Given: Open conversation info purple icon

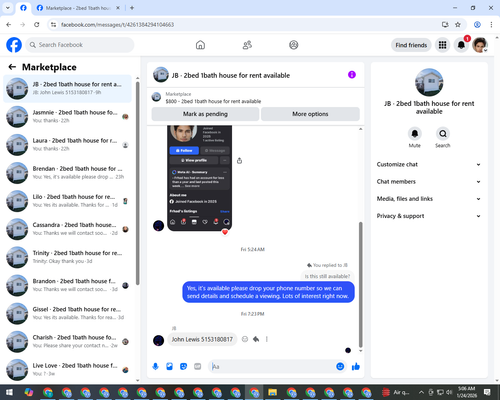Looking at the screenshot, I should pos(352,75).
